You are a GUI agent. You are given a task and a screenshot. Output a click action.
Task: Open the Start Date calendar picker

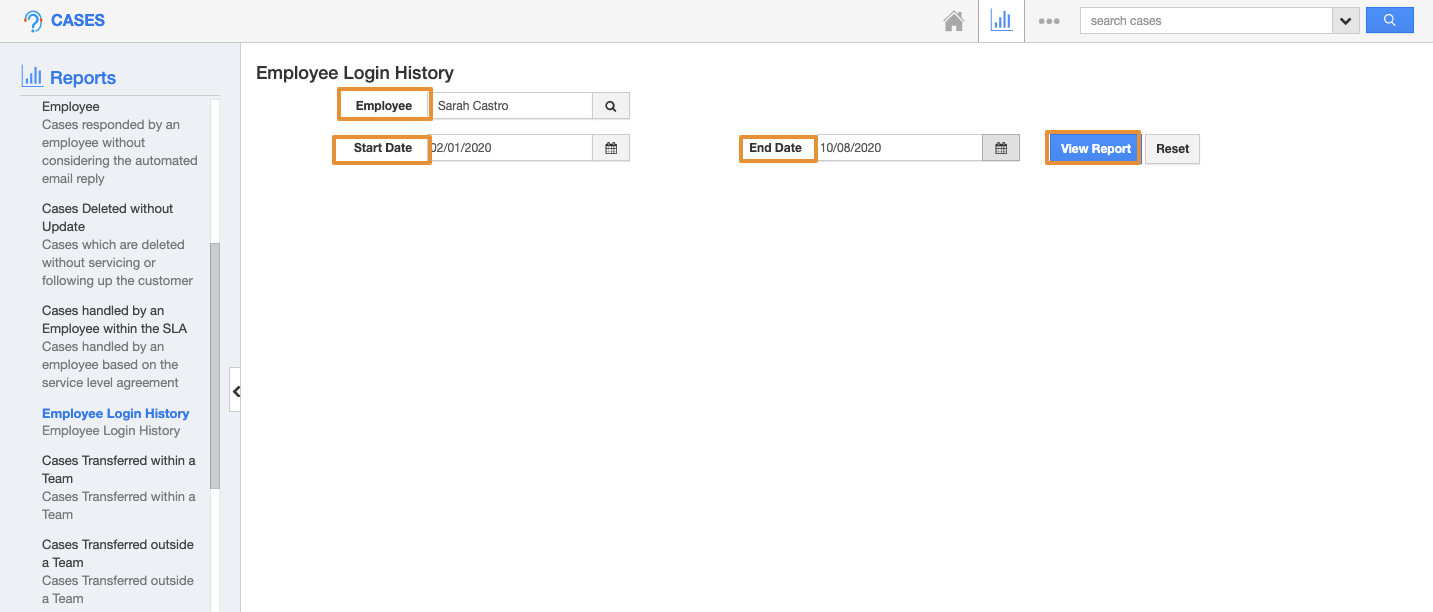[x=611, y=148]
